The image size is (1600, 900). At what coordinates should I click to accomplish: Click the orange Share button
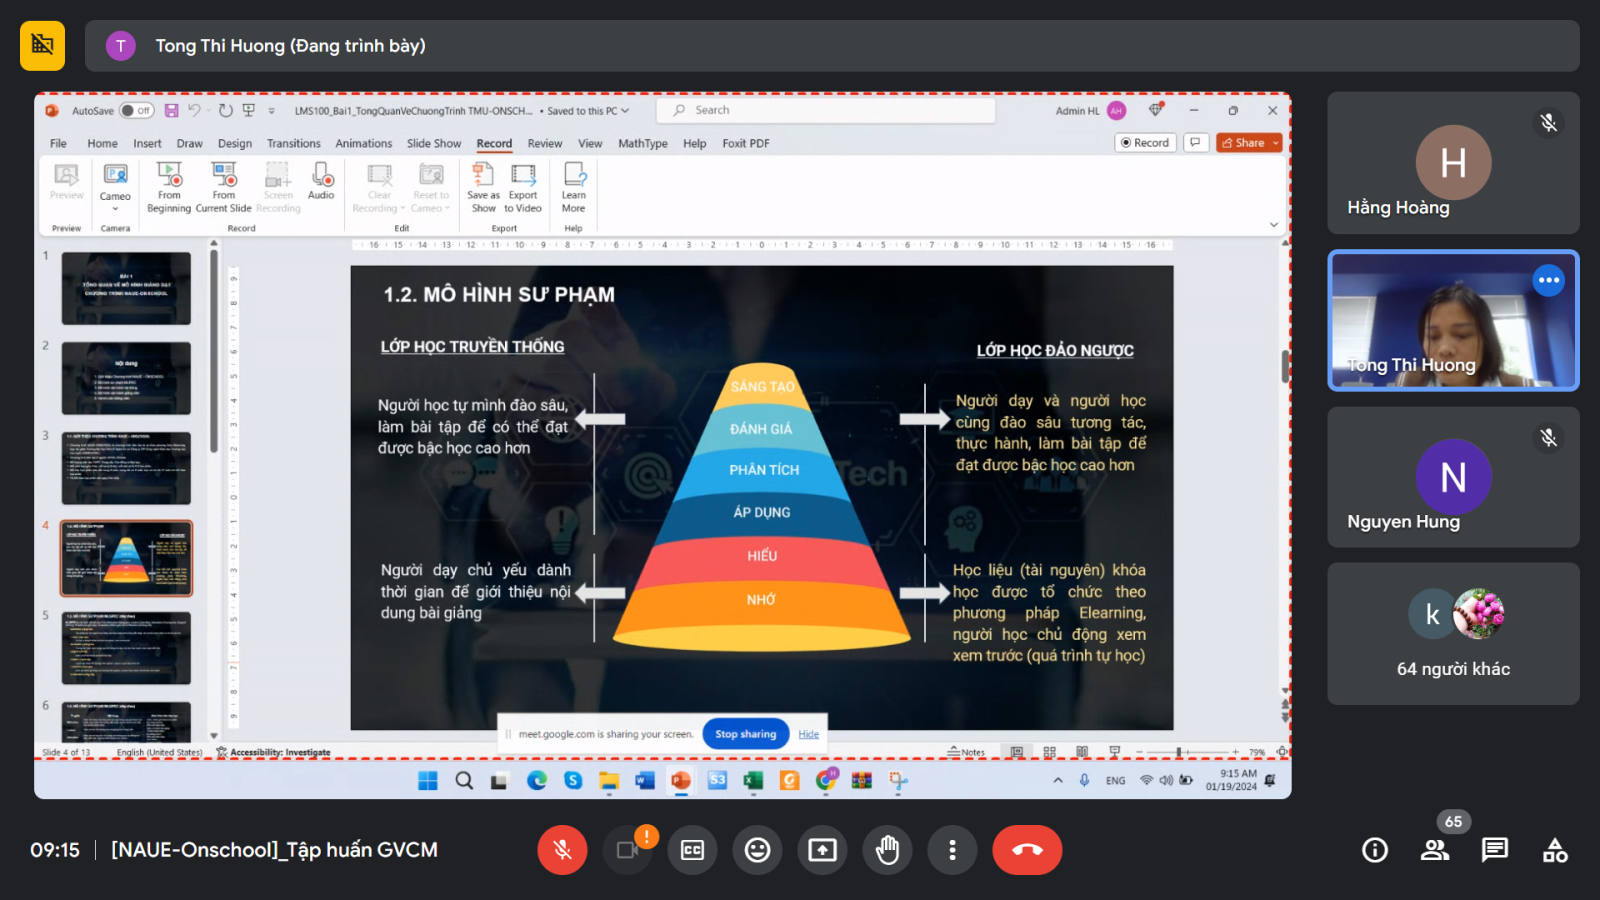1243,143
